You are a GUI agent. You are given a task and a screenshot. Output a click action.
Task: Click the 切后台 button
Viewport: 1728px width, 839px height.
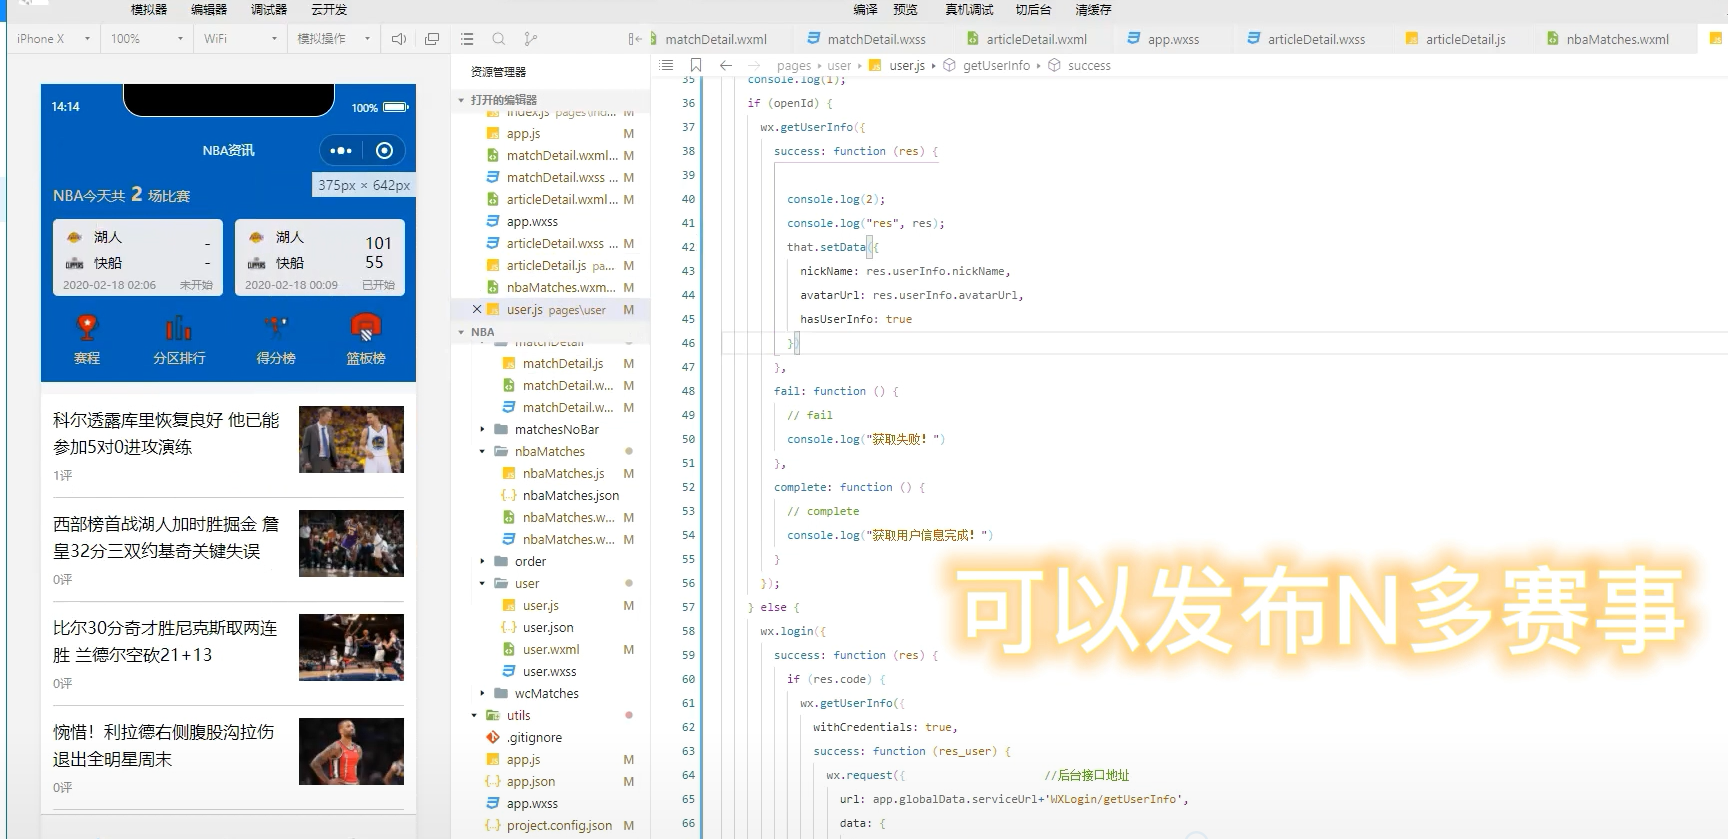(1033, 9)
